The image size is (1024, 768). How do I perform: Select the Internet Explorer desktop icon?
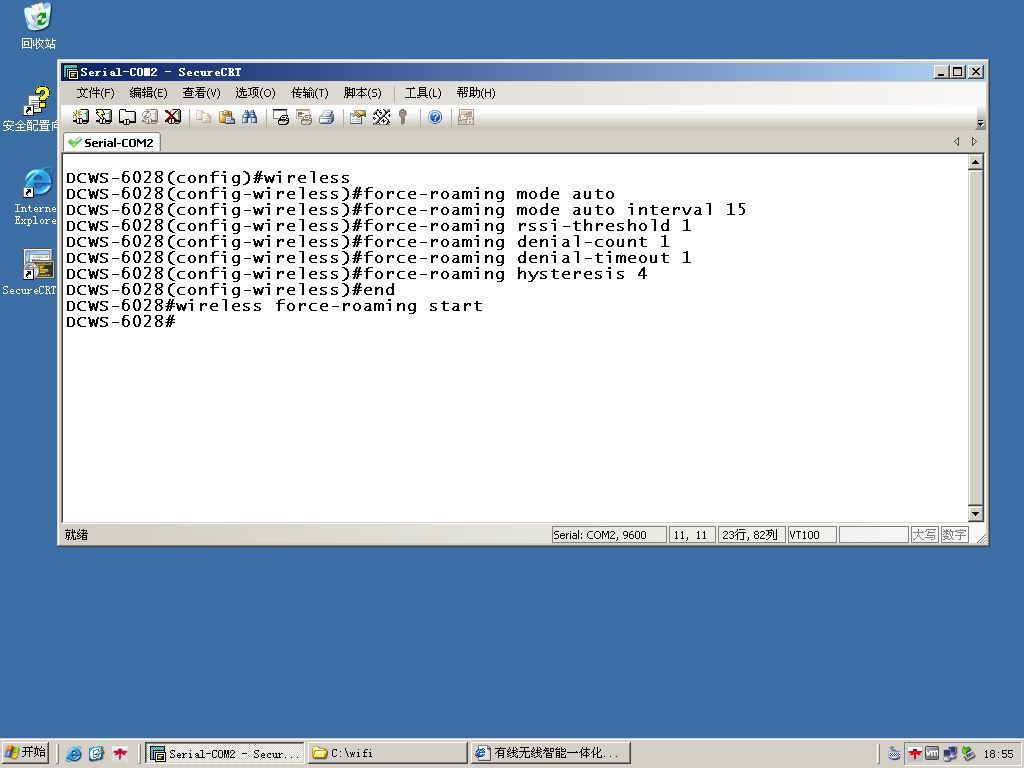click(35, 197)
